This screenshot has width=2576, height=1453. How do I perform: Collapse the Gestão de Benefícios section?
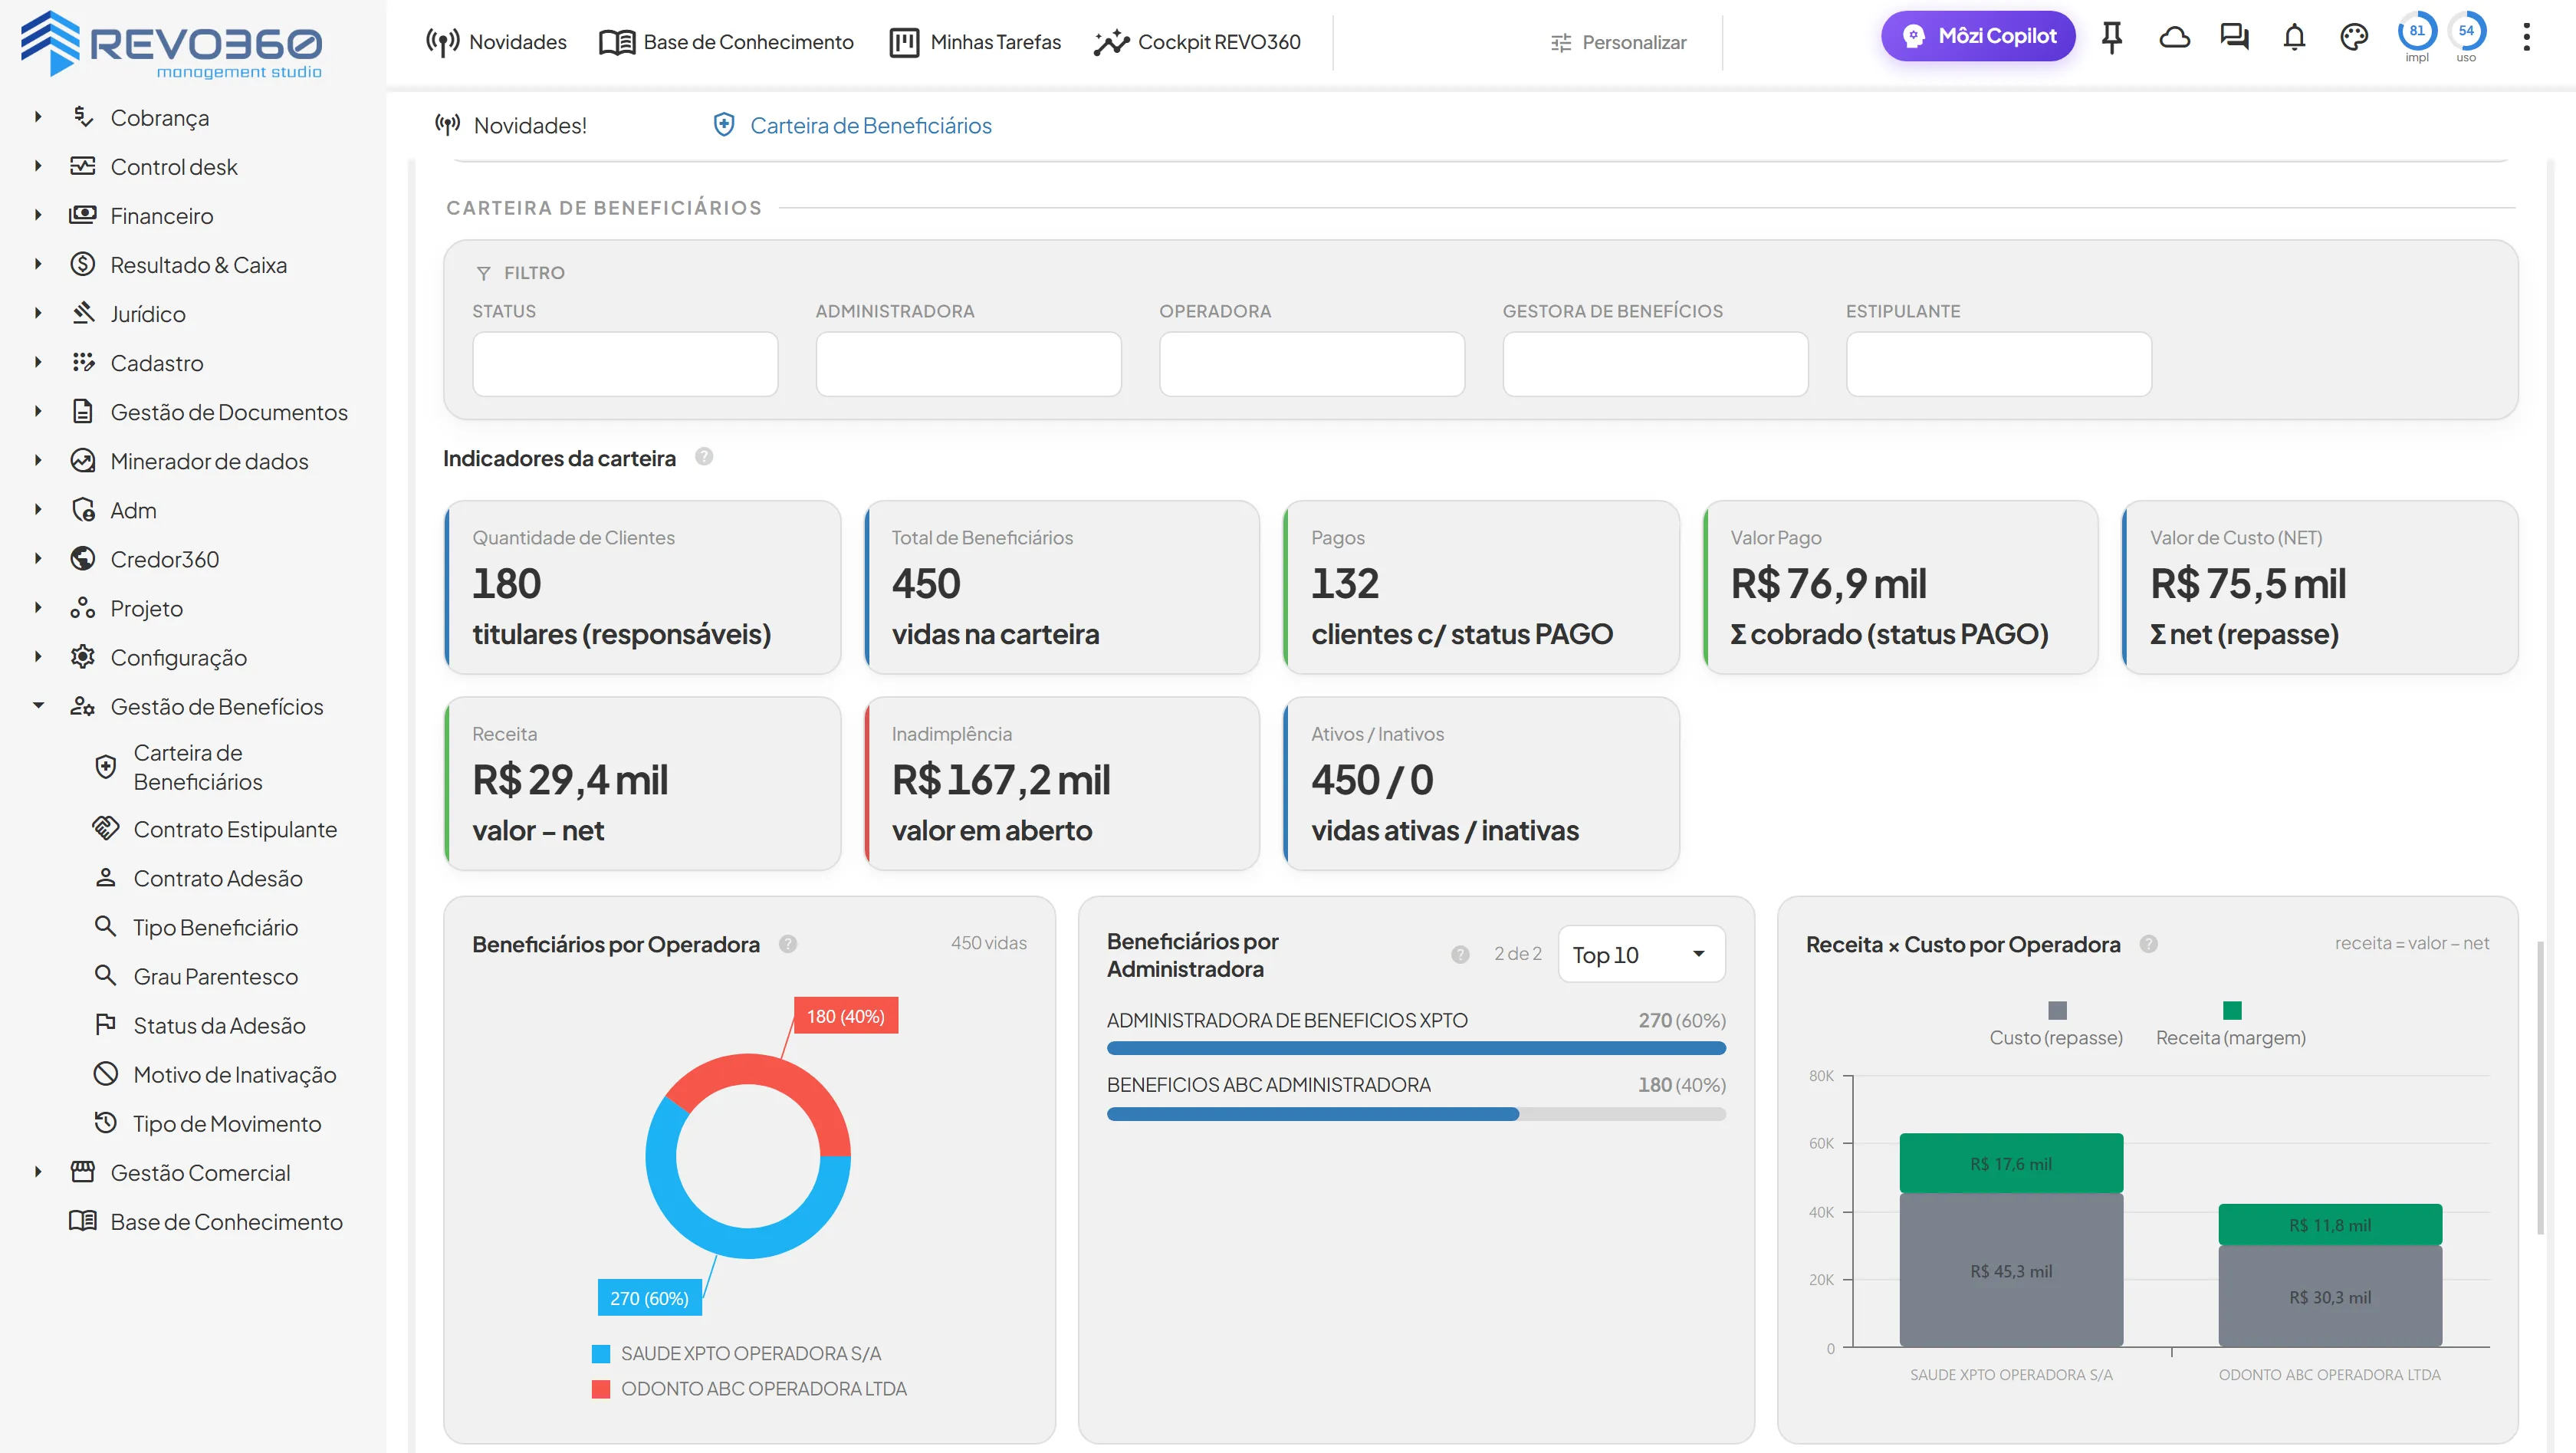click(x=38, y=706)
